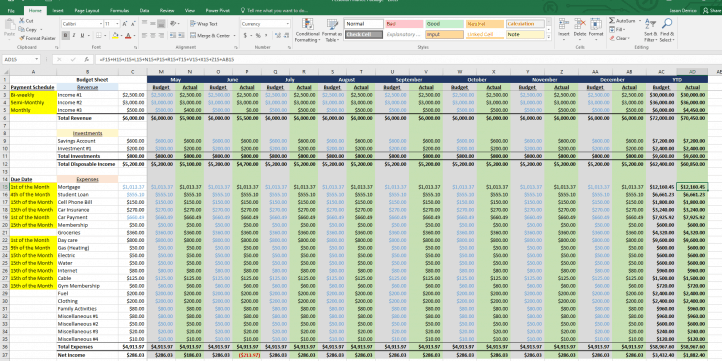The width and height of the screenshot is (722, 361).
Task: Decrease font size with smaller A
Action: (x=133, y=23)
